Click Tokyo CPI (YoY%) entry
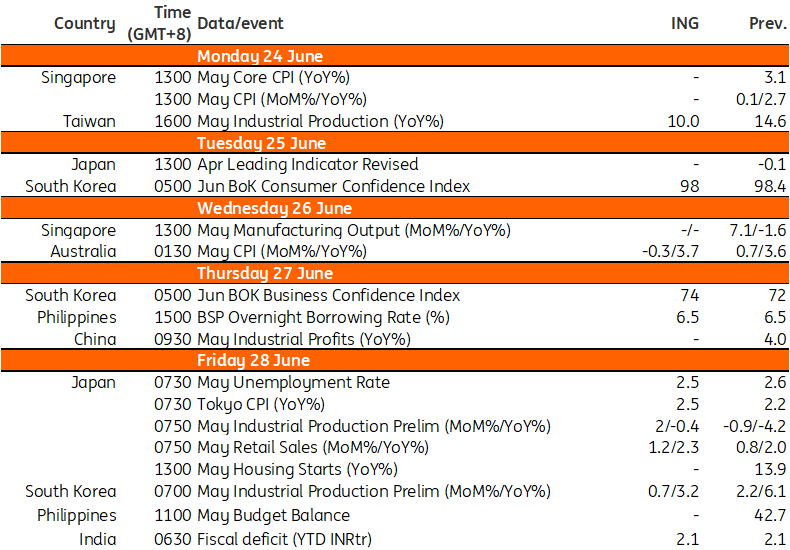790x550 pixels. click(261, 404)
